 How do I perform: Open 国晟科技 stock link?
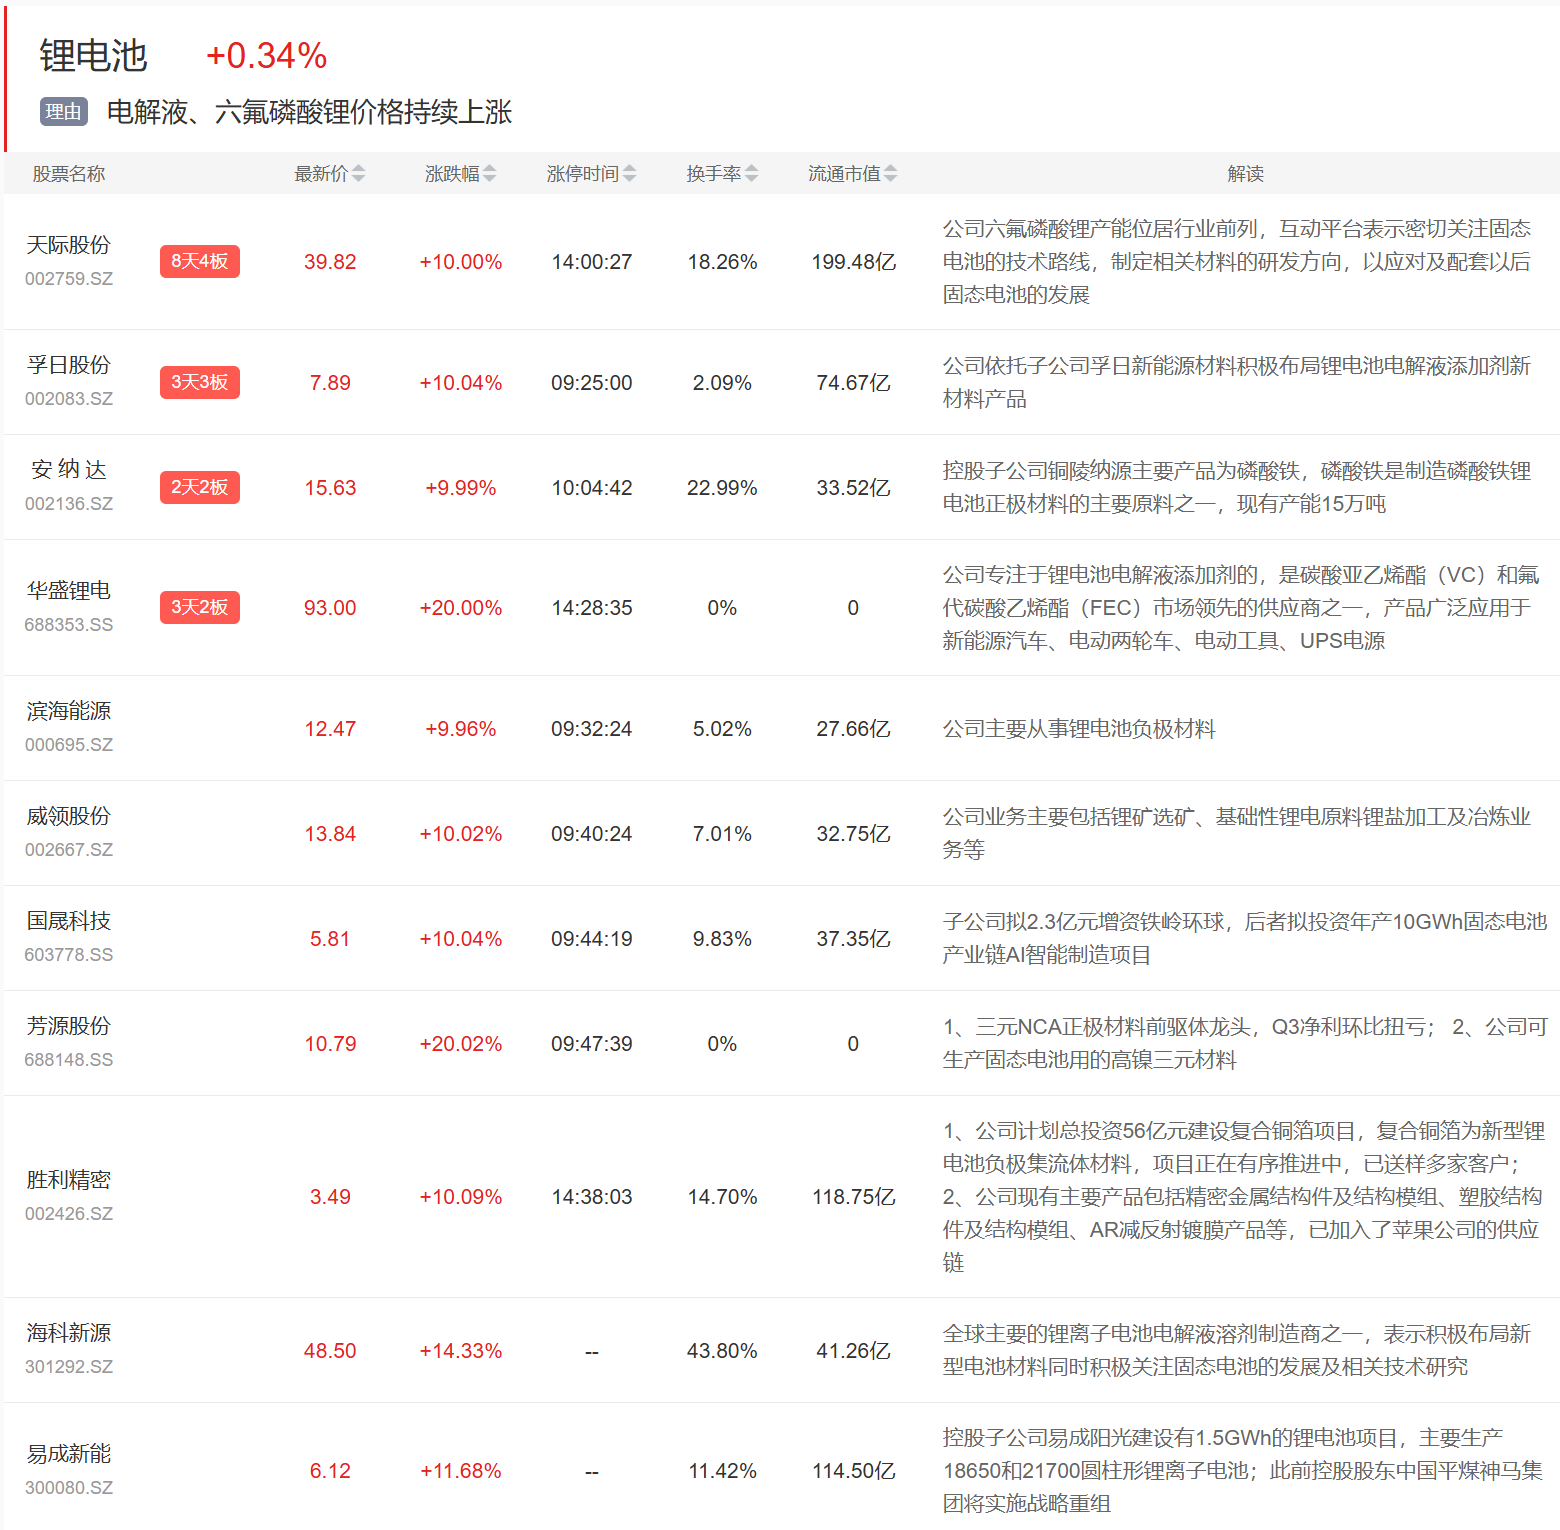(69, 921)
